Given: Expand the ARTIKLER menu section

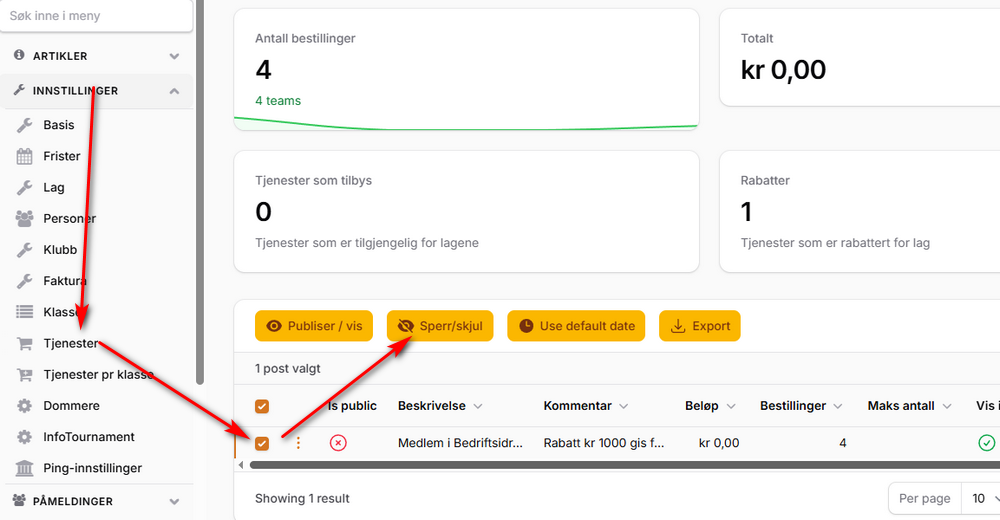Looking at the screenshot, I should pyautogui.click(x=174, y=56).
